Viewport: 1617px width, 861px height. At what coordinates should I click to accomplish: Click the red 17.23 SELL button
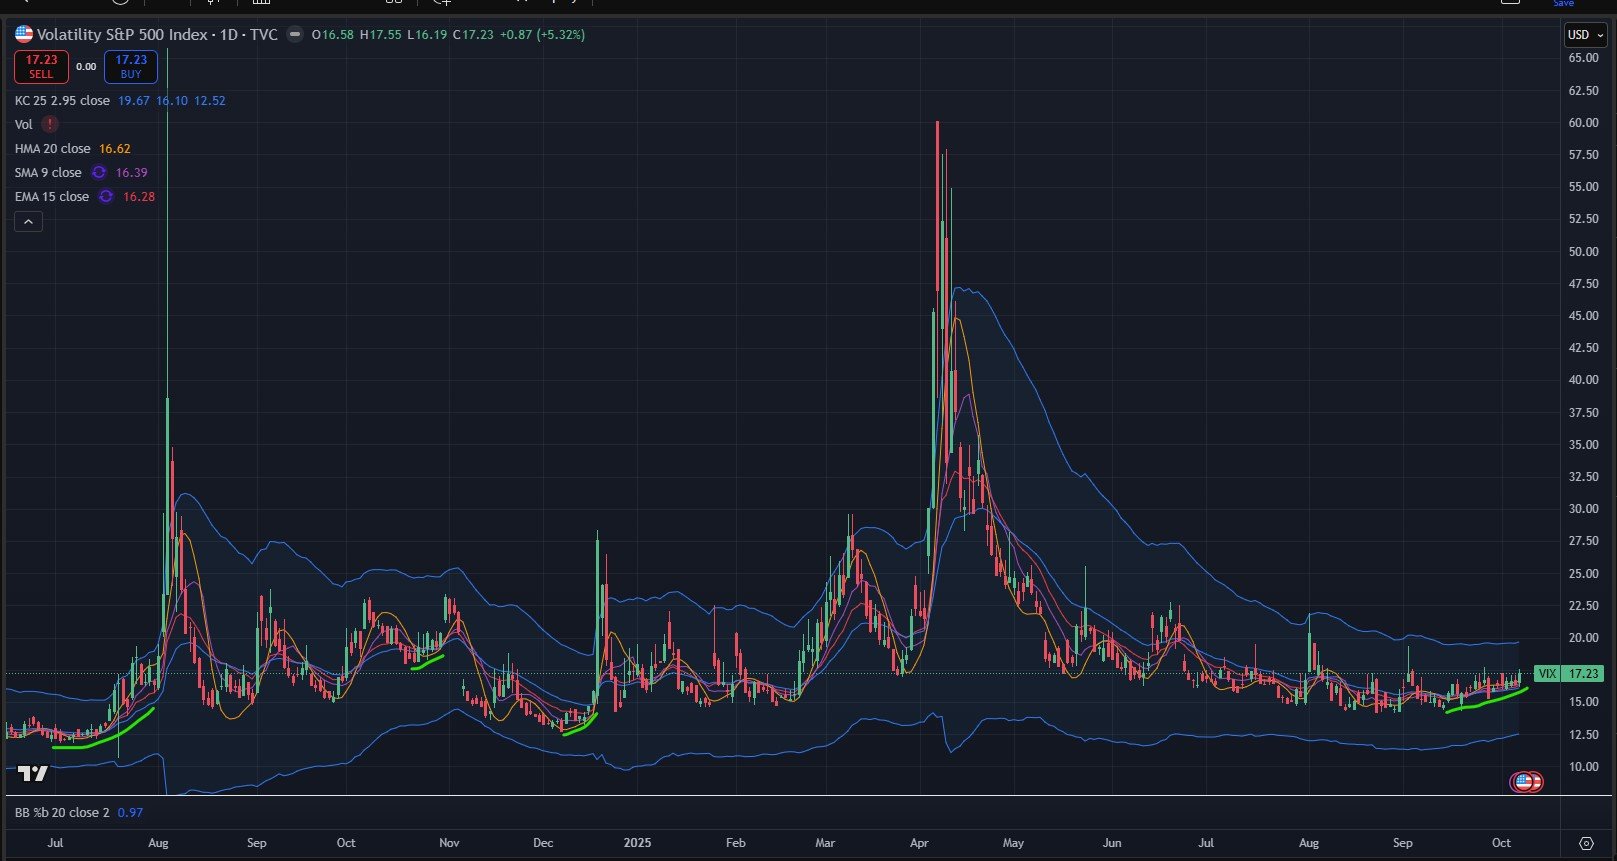[41, 67]
